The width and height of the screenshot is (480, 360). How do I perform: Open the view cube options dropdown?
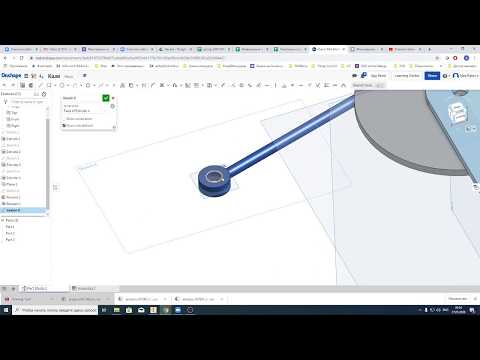[x=470, y=129]
